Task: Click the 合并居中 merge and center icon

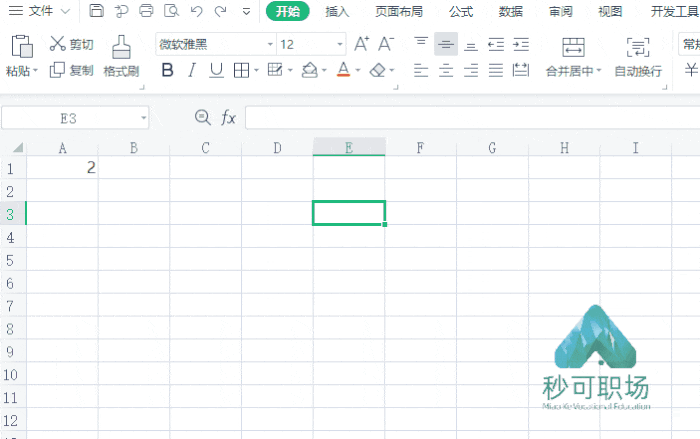Action: (x=573, y=47)
